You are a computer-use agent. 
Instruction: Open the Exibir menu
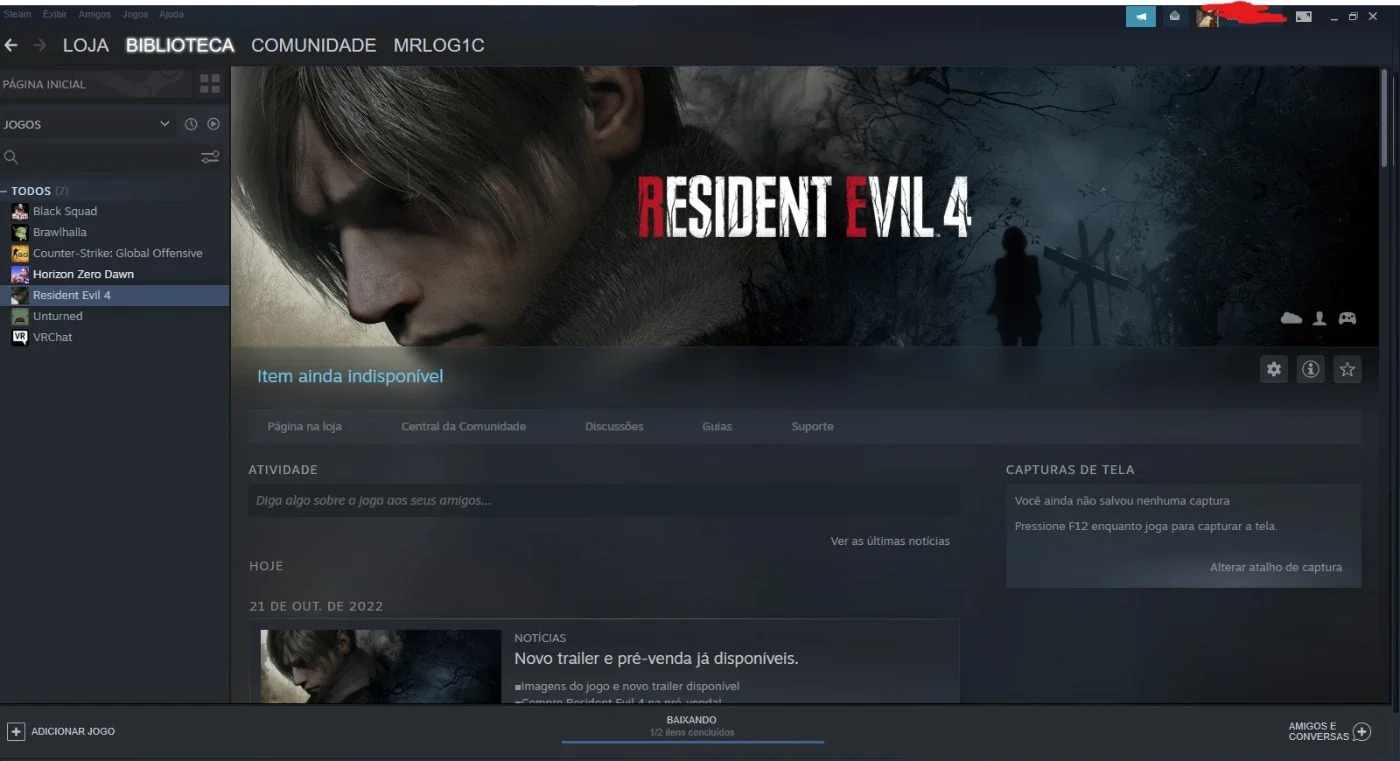(55, 14)
